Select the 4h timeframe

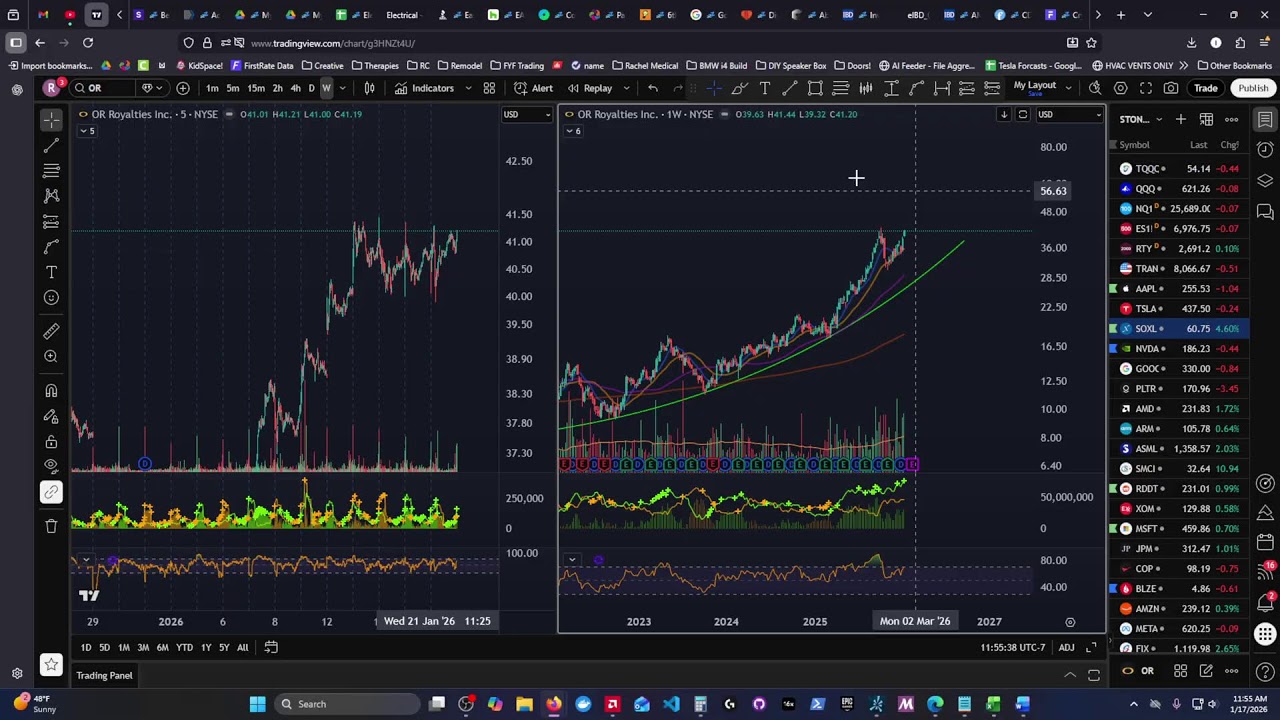[295, 88]
